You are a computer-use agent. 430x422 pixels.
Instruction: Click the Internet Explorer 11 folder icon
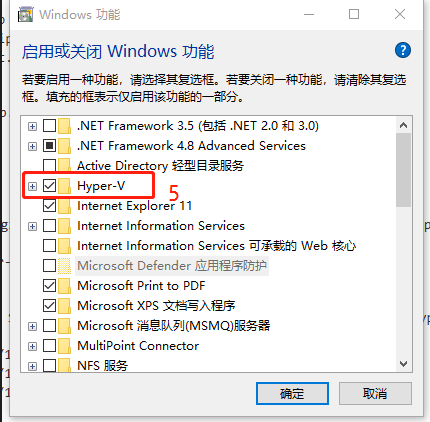(x=64, y=206)
